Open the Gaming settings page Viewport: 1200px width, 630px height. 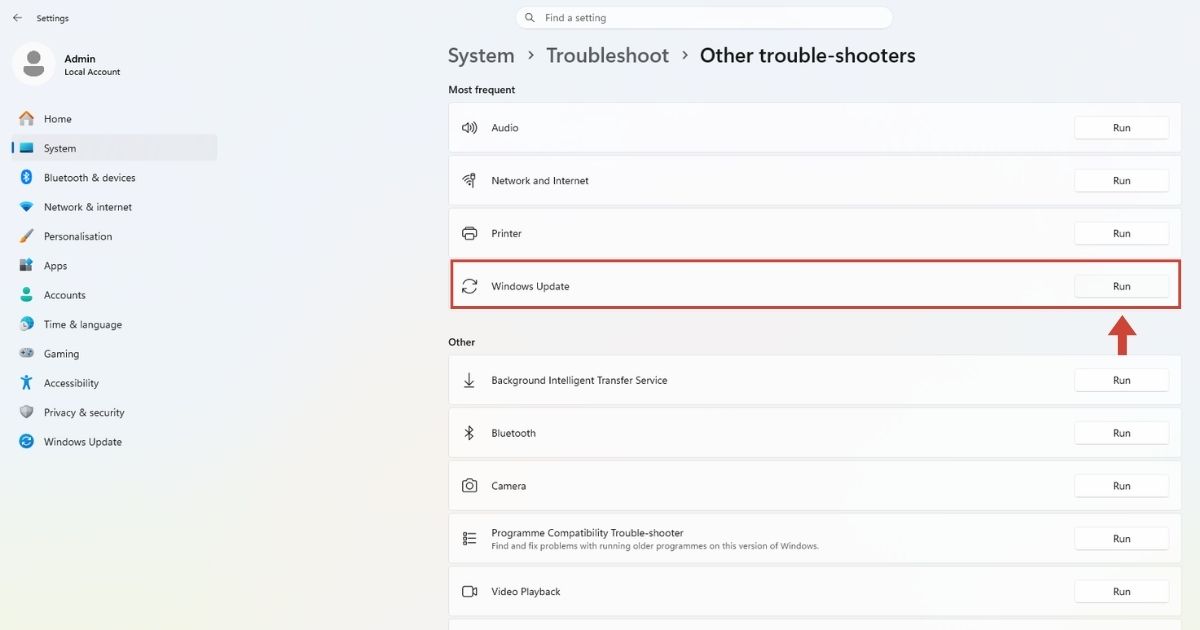pos(114,354)
